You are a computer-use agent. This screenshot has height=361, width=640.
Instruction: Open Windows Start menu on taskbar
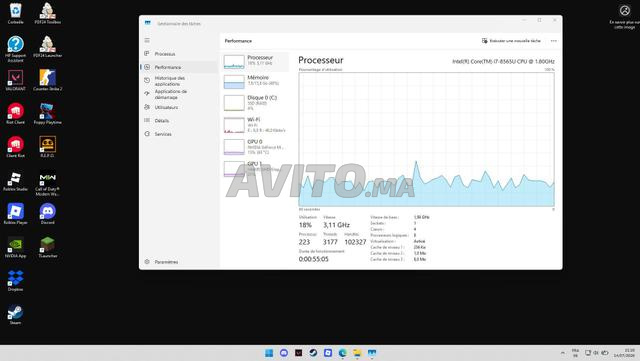click(269, 353)
